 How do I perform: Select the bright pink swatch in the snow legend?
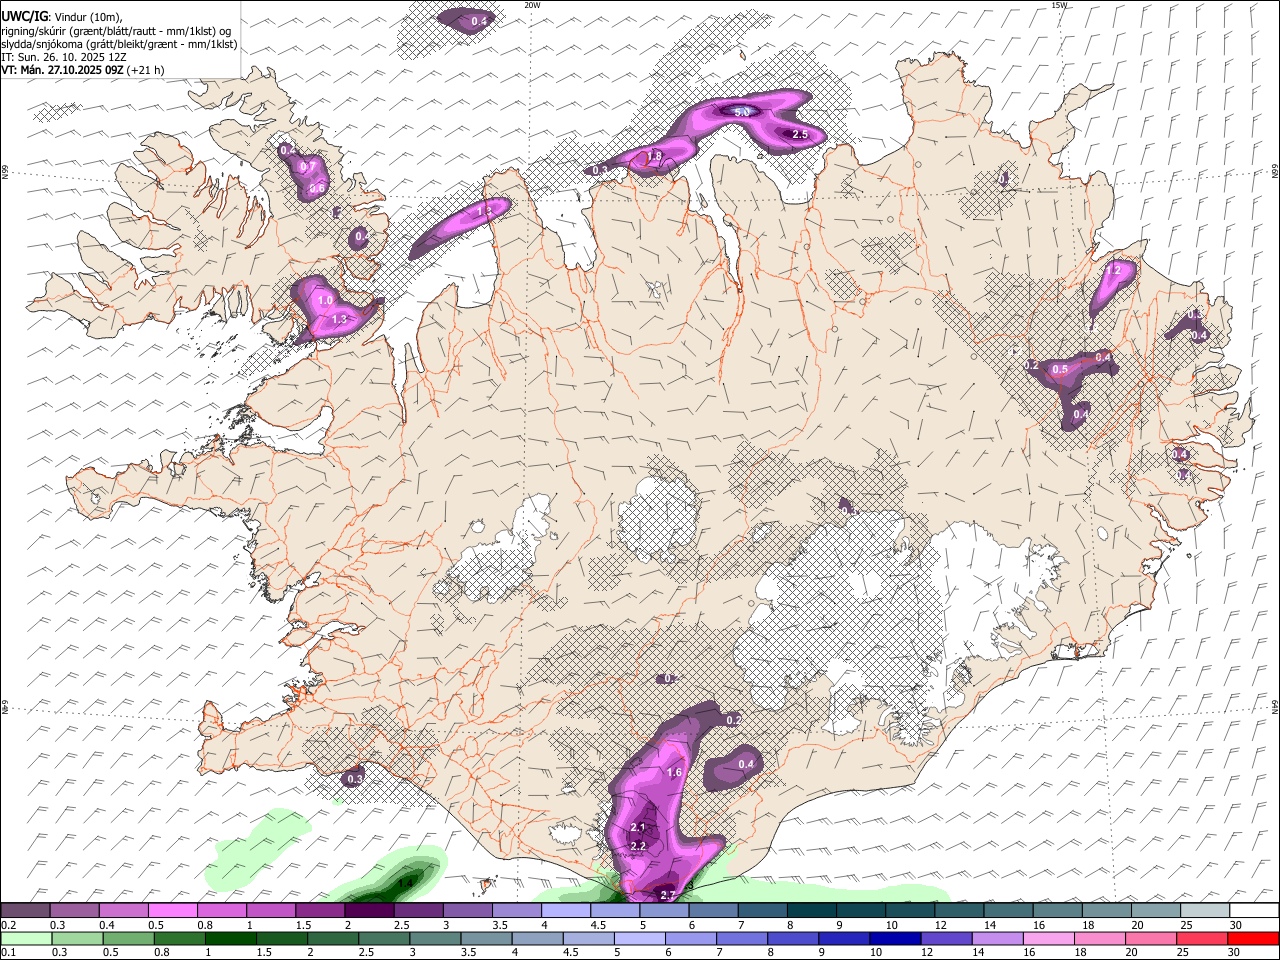(172, 911)
